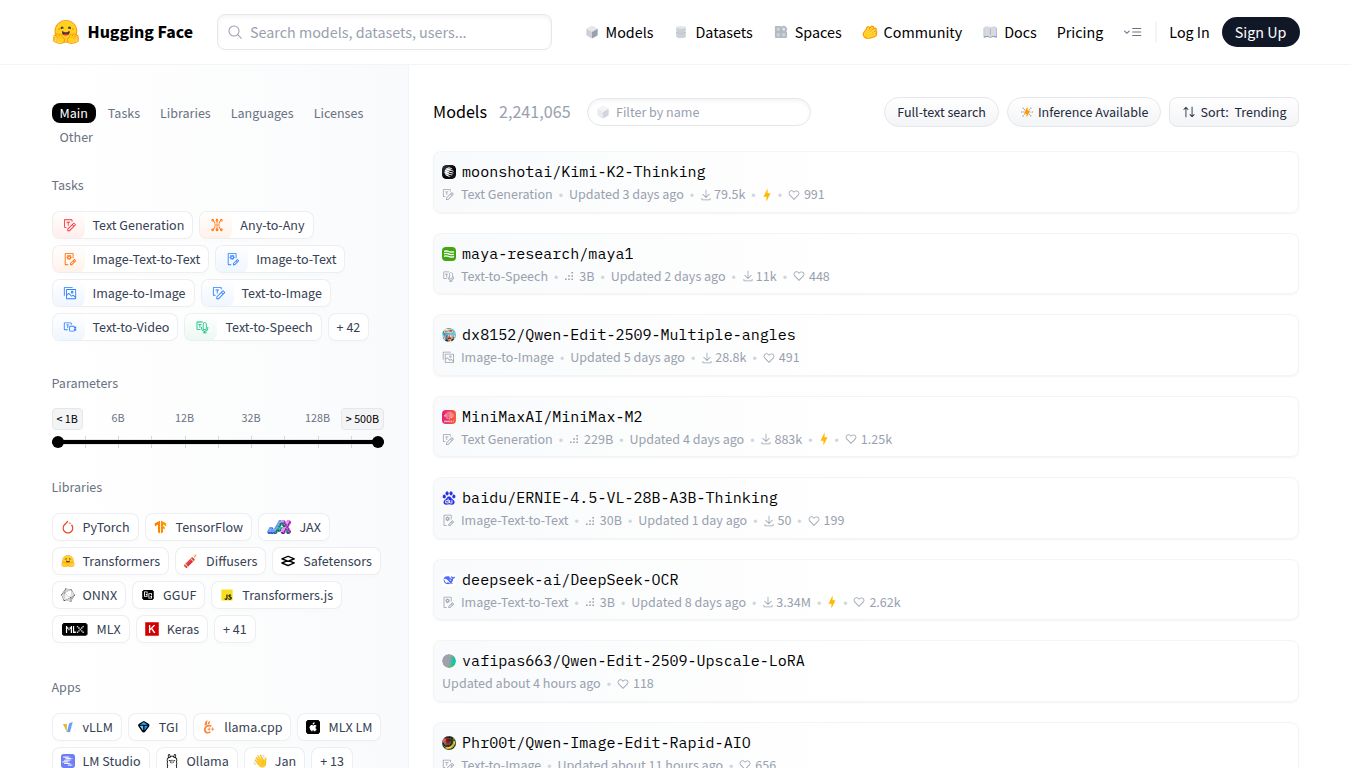Click the Hugging Face logo icon
The width and height of the screenshot is (1366, 768).
click(66, 32)
